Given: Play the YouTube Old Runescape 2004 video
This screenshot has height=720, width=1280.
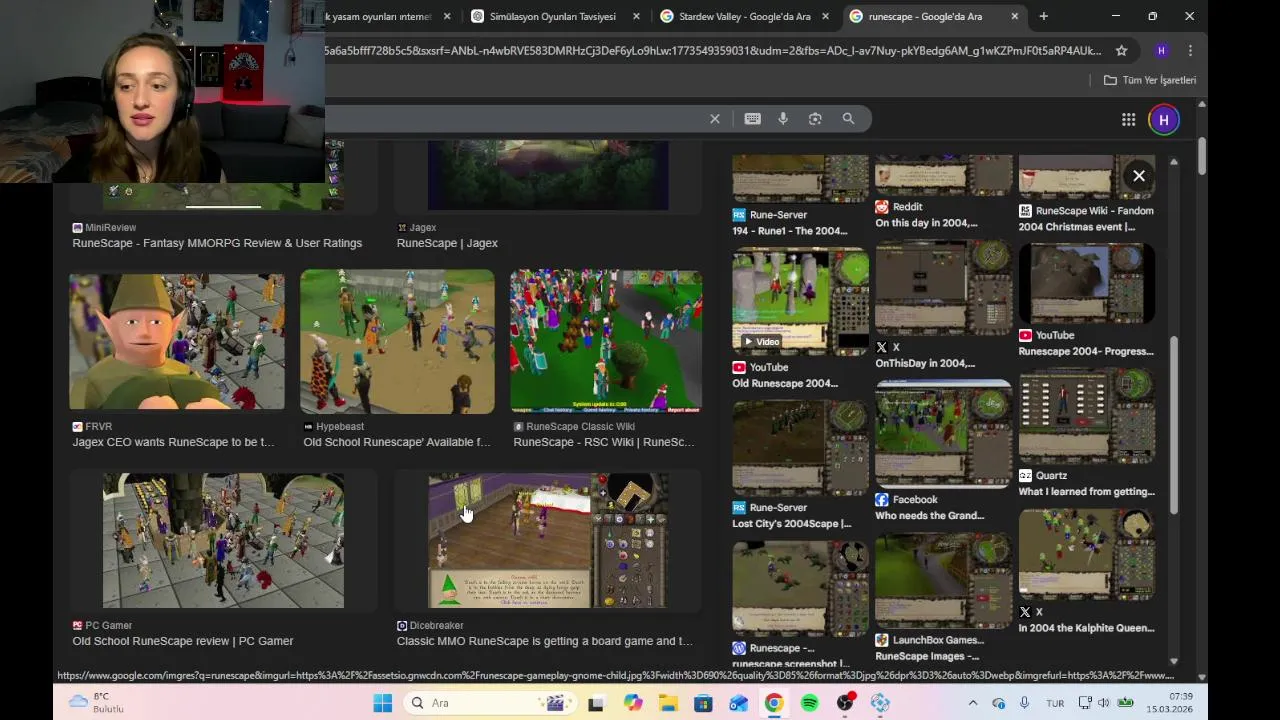Looking at the screenshot, I should click(x=800, y=302).
